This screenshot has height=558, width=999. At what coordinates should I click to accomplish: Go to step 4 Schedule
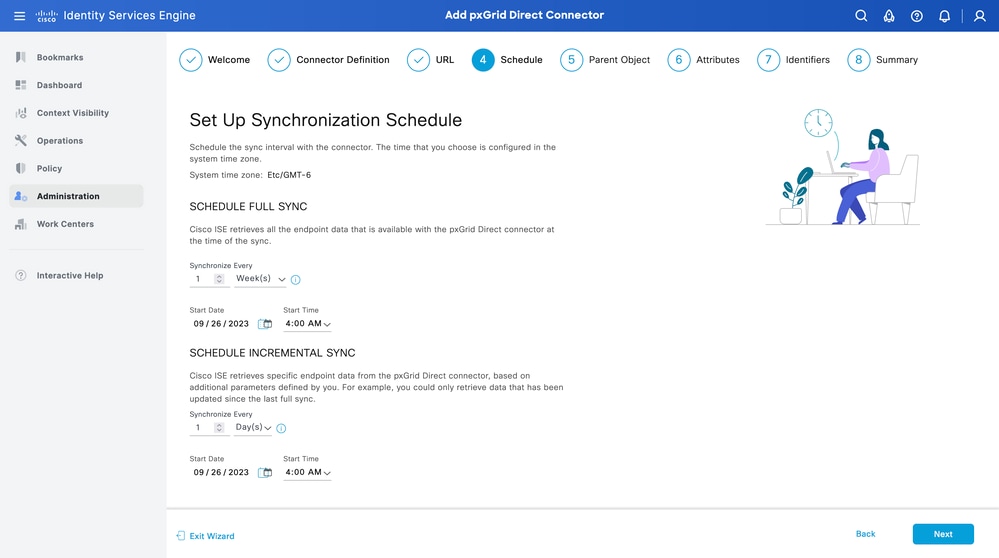point(507,60)
